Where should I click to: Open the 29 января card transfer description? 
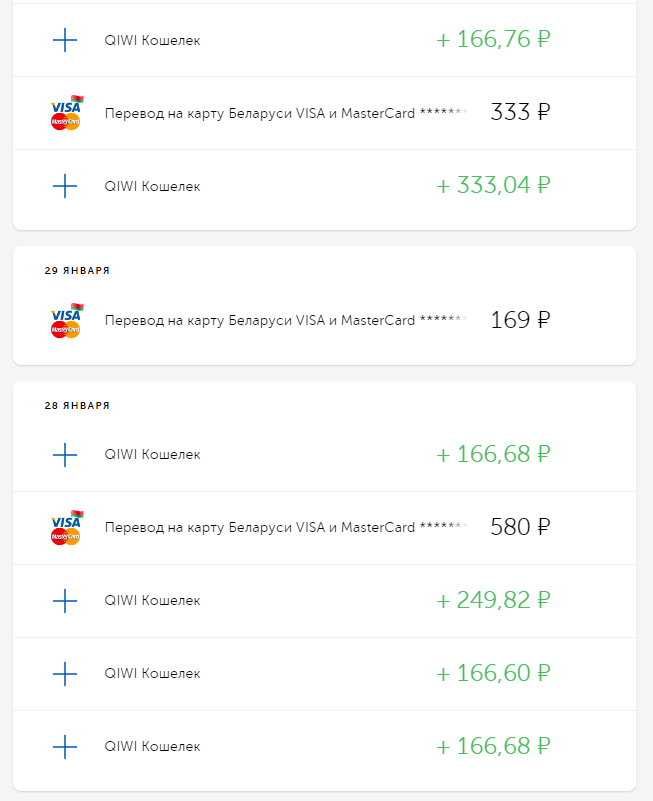(285, 321)
